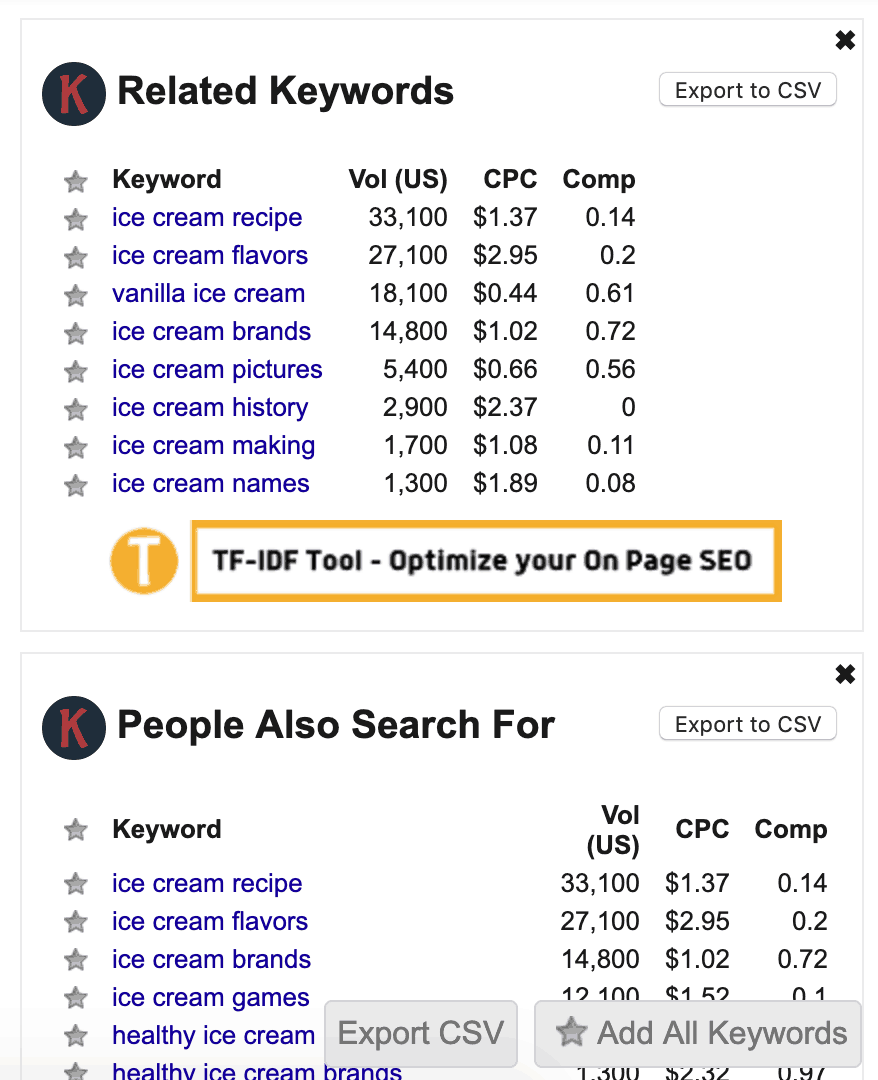Click Export to CSV in People Also Search For

coord(747,723)
